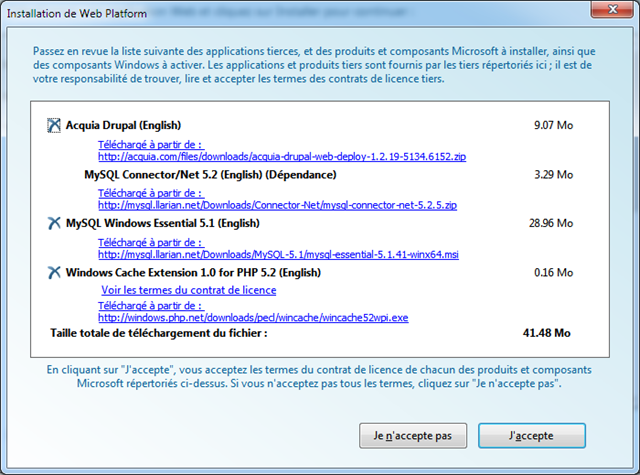
Task: Click the 28.96 Mo size value
Action: pyautogui.click(x=551, y=223)
